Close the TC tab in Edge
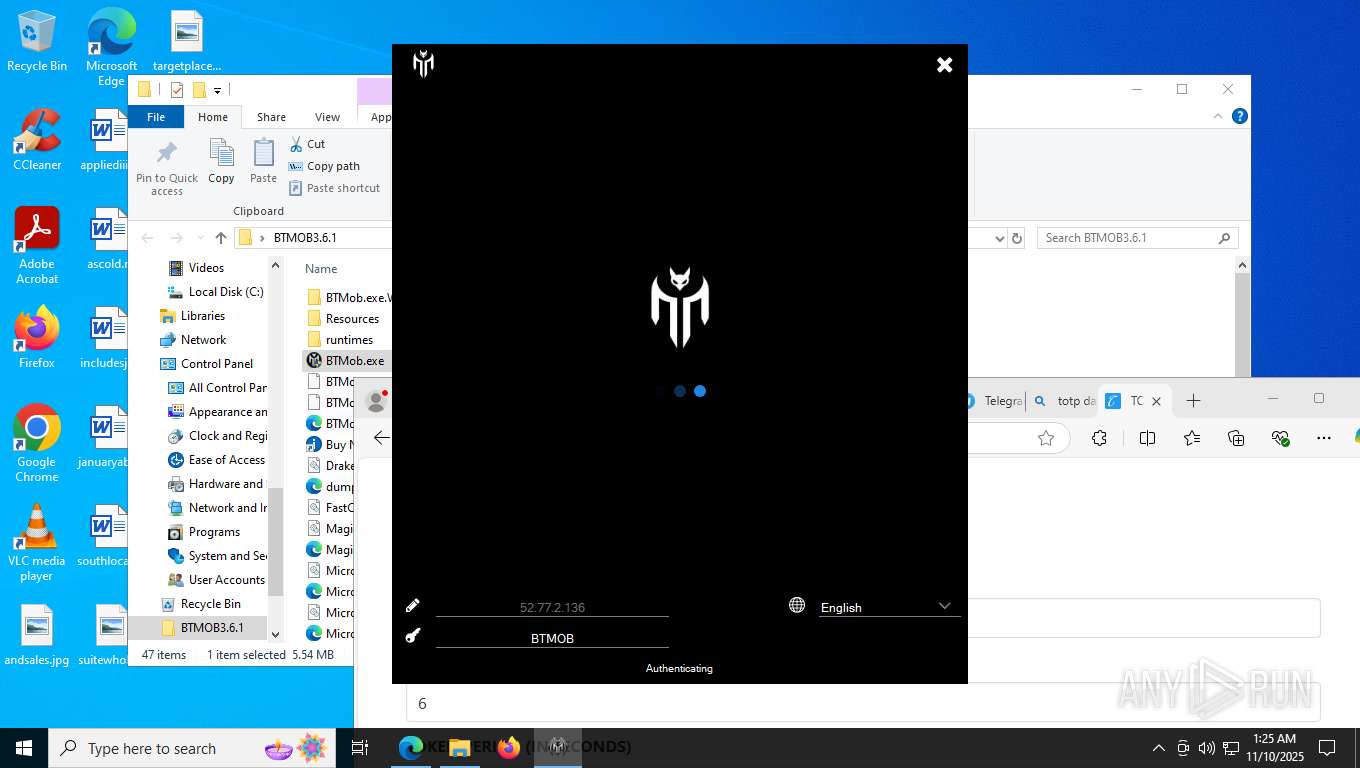 pos(1156,401)
